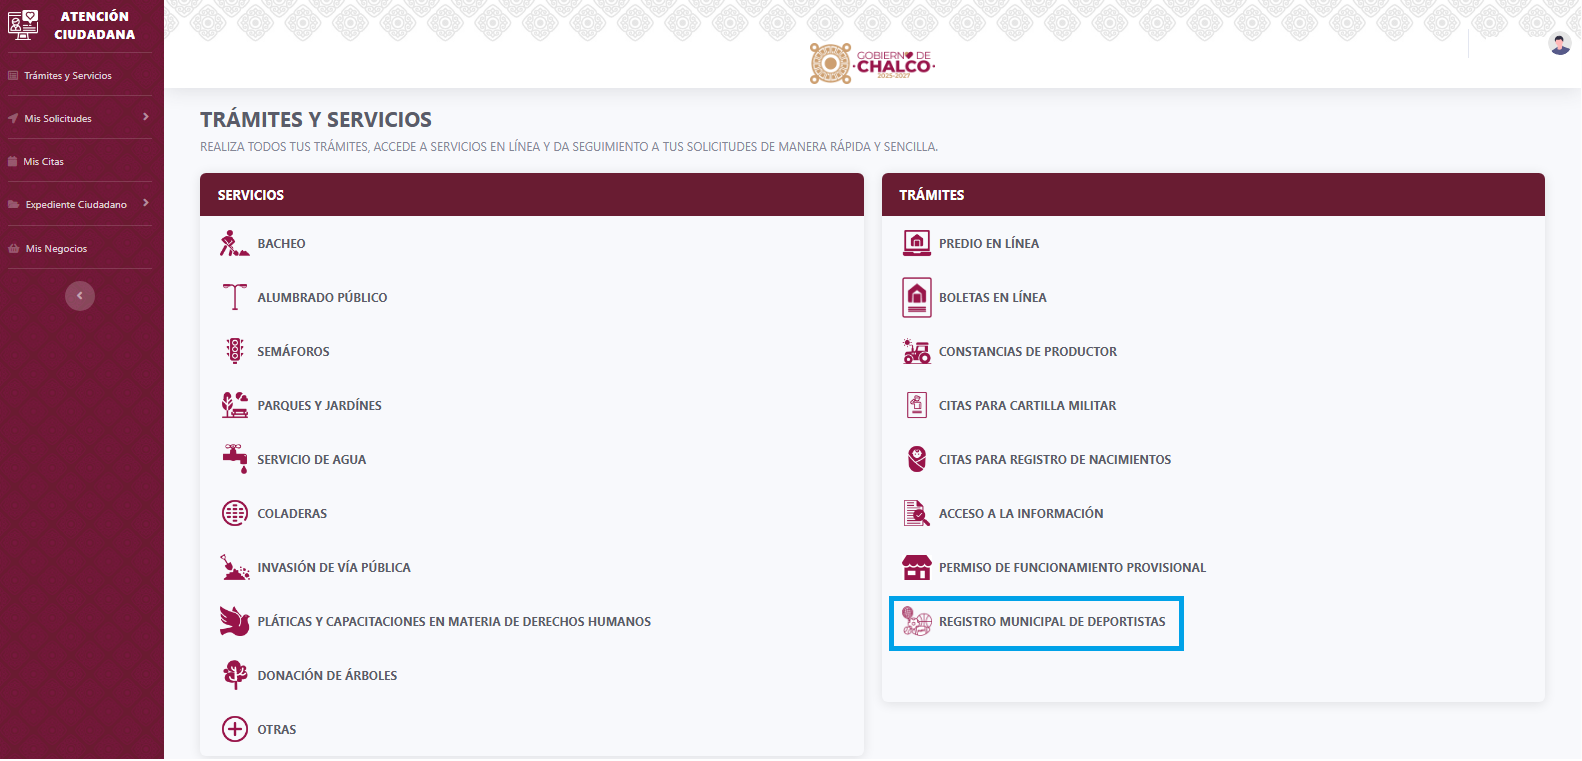
Task: Go to Mis Negocios in sidebar
Action: pos(56,249)
